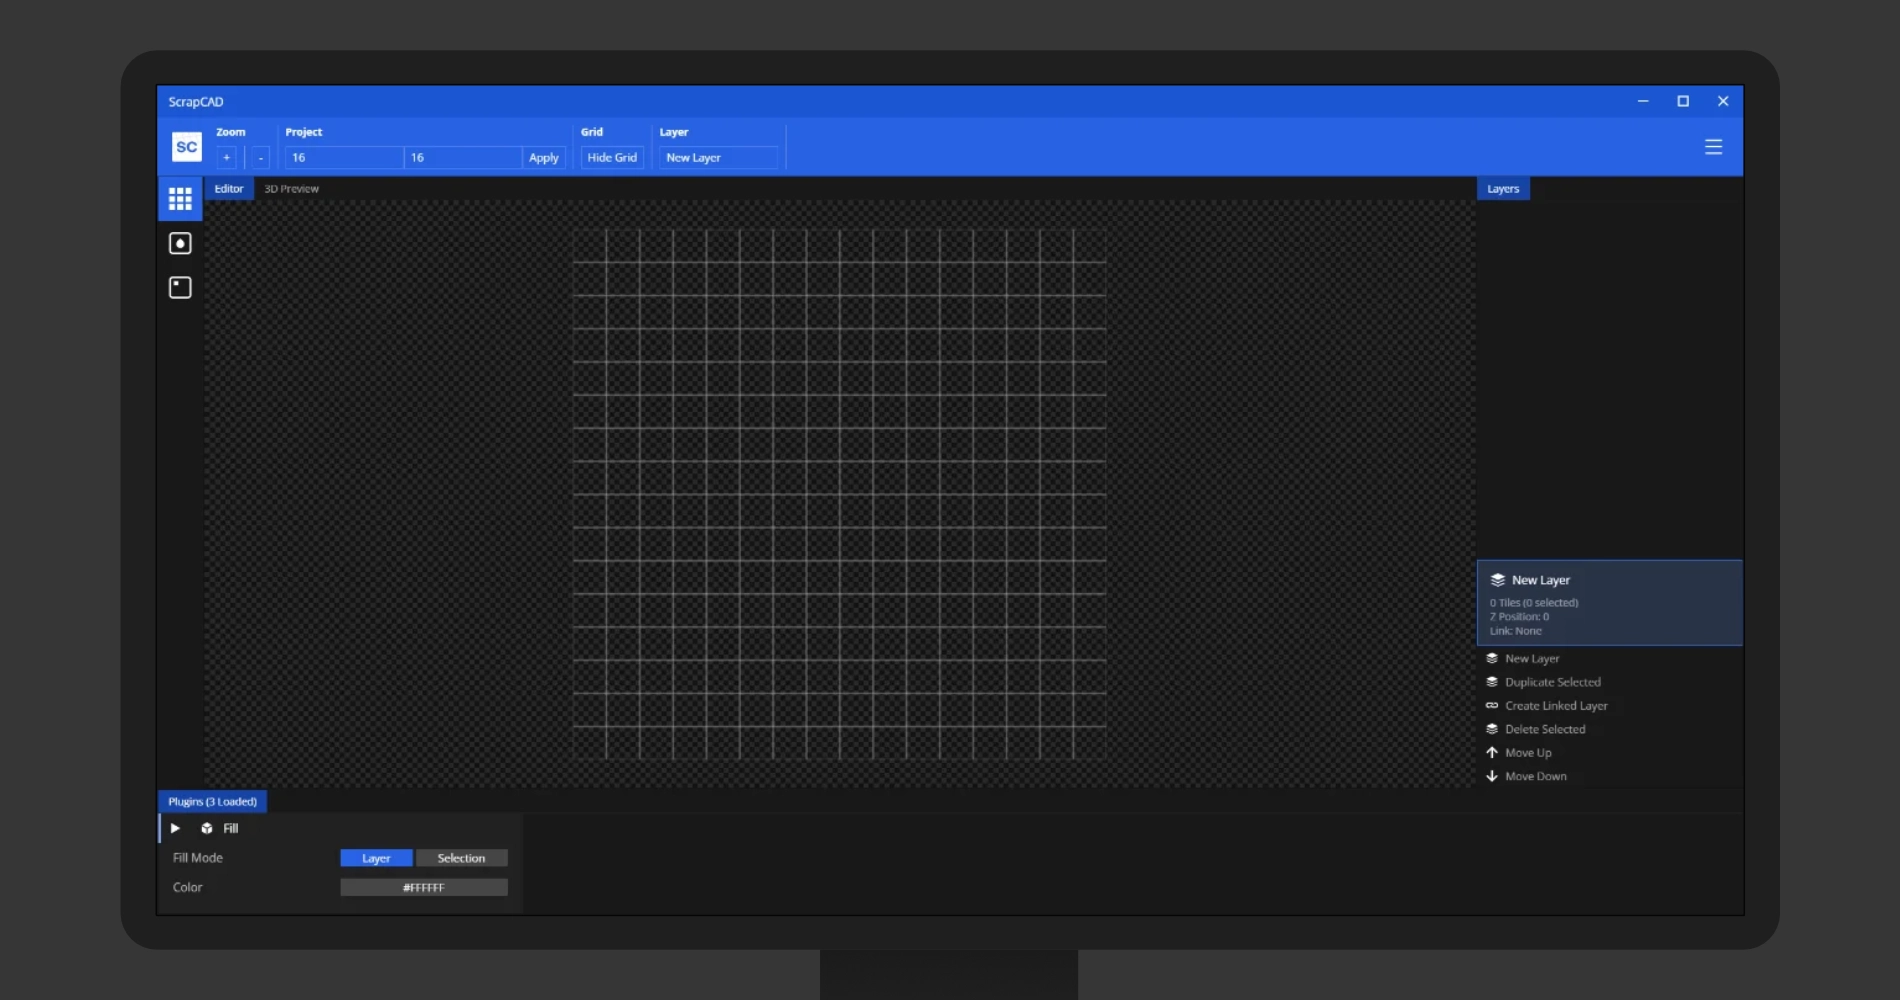Screen dimensions: 1900x1000
Task: Click the SC logo icon
Action: (186, 147)
